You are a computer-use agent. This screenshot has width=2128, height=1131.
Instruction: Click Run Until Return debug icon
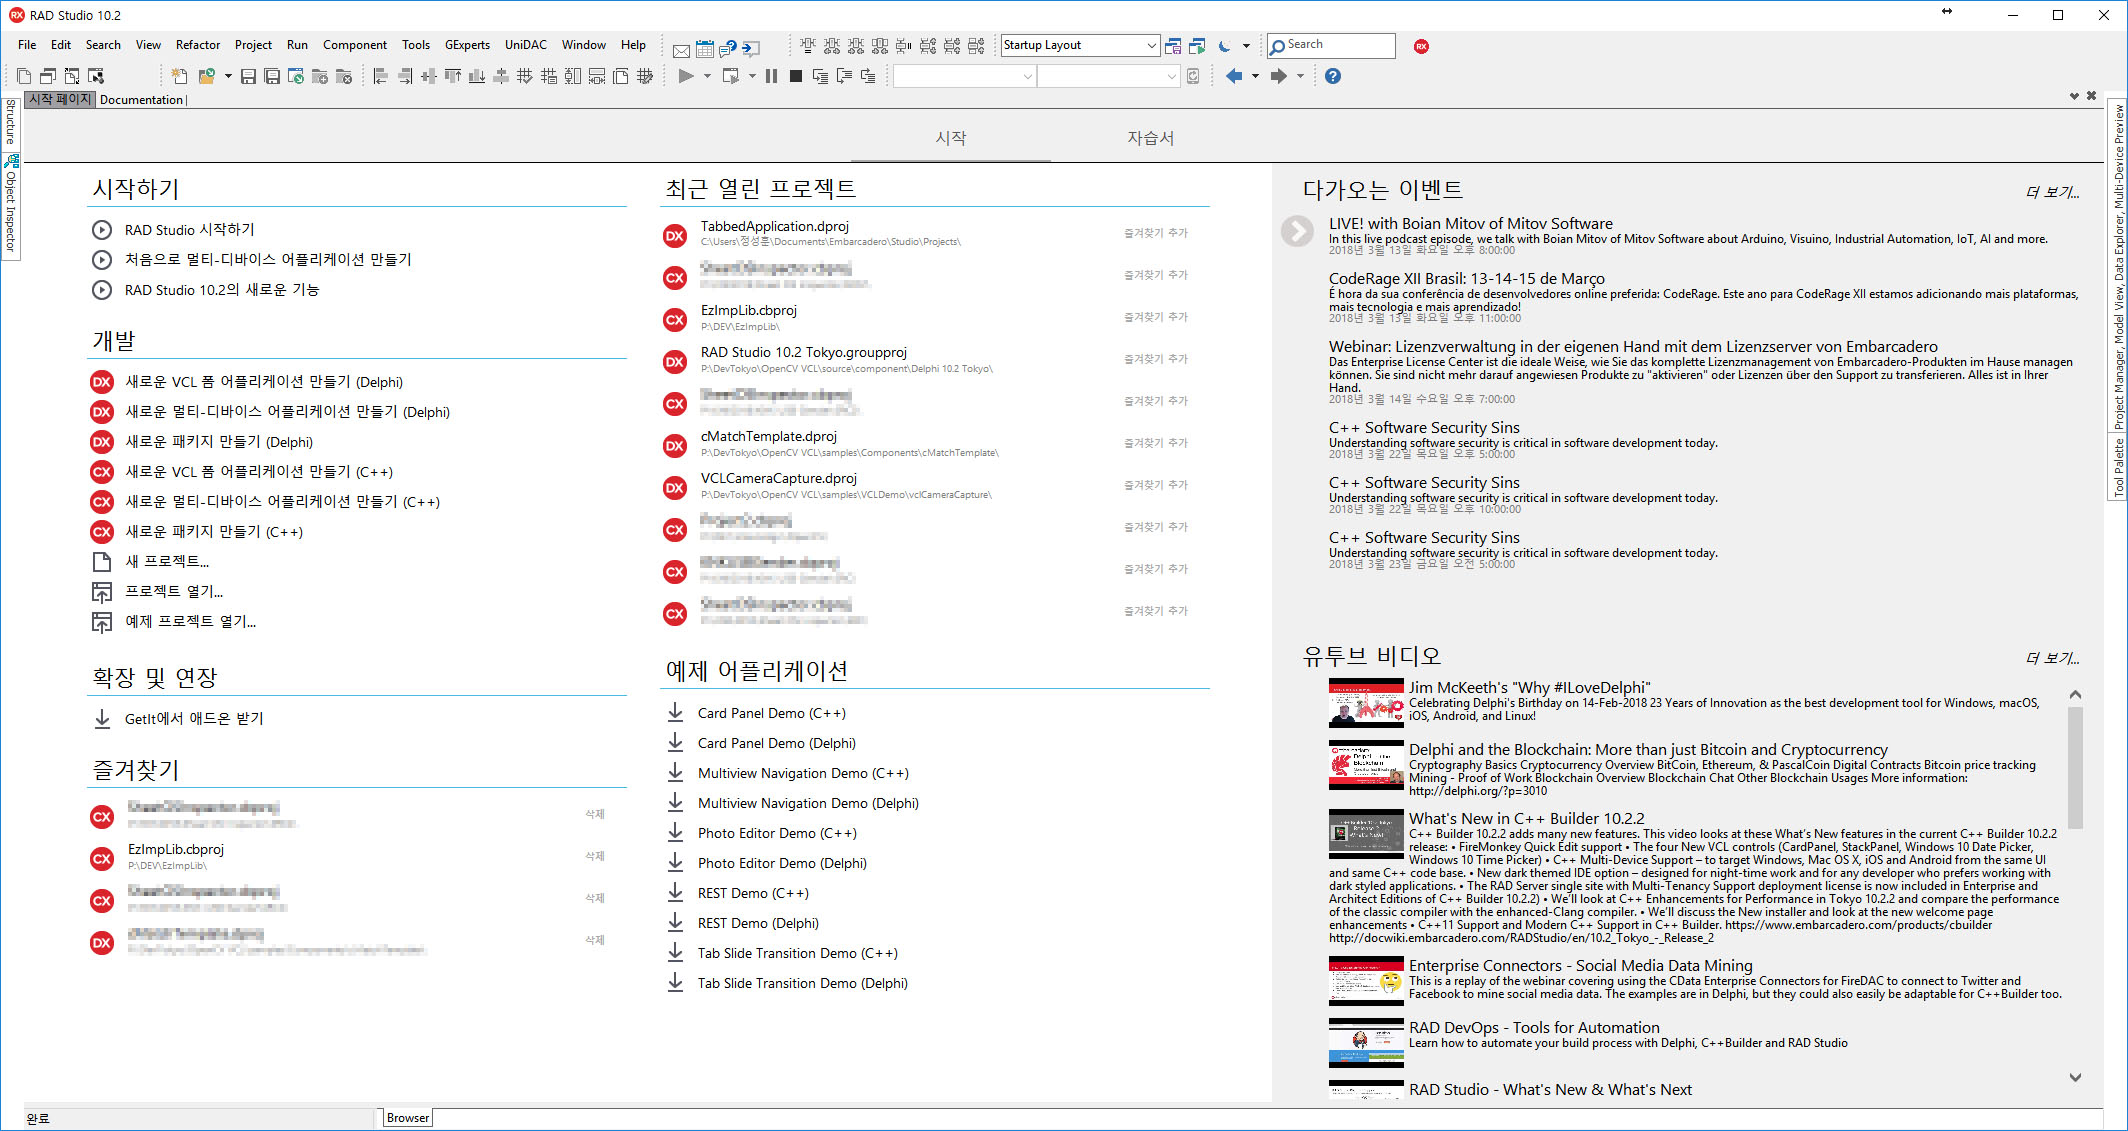(x=868, y=76)
